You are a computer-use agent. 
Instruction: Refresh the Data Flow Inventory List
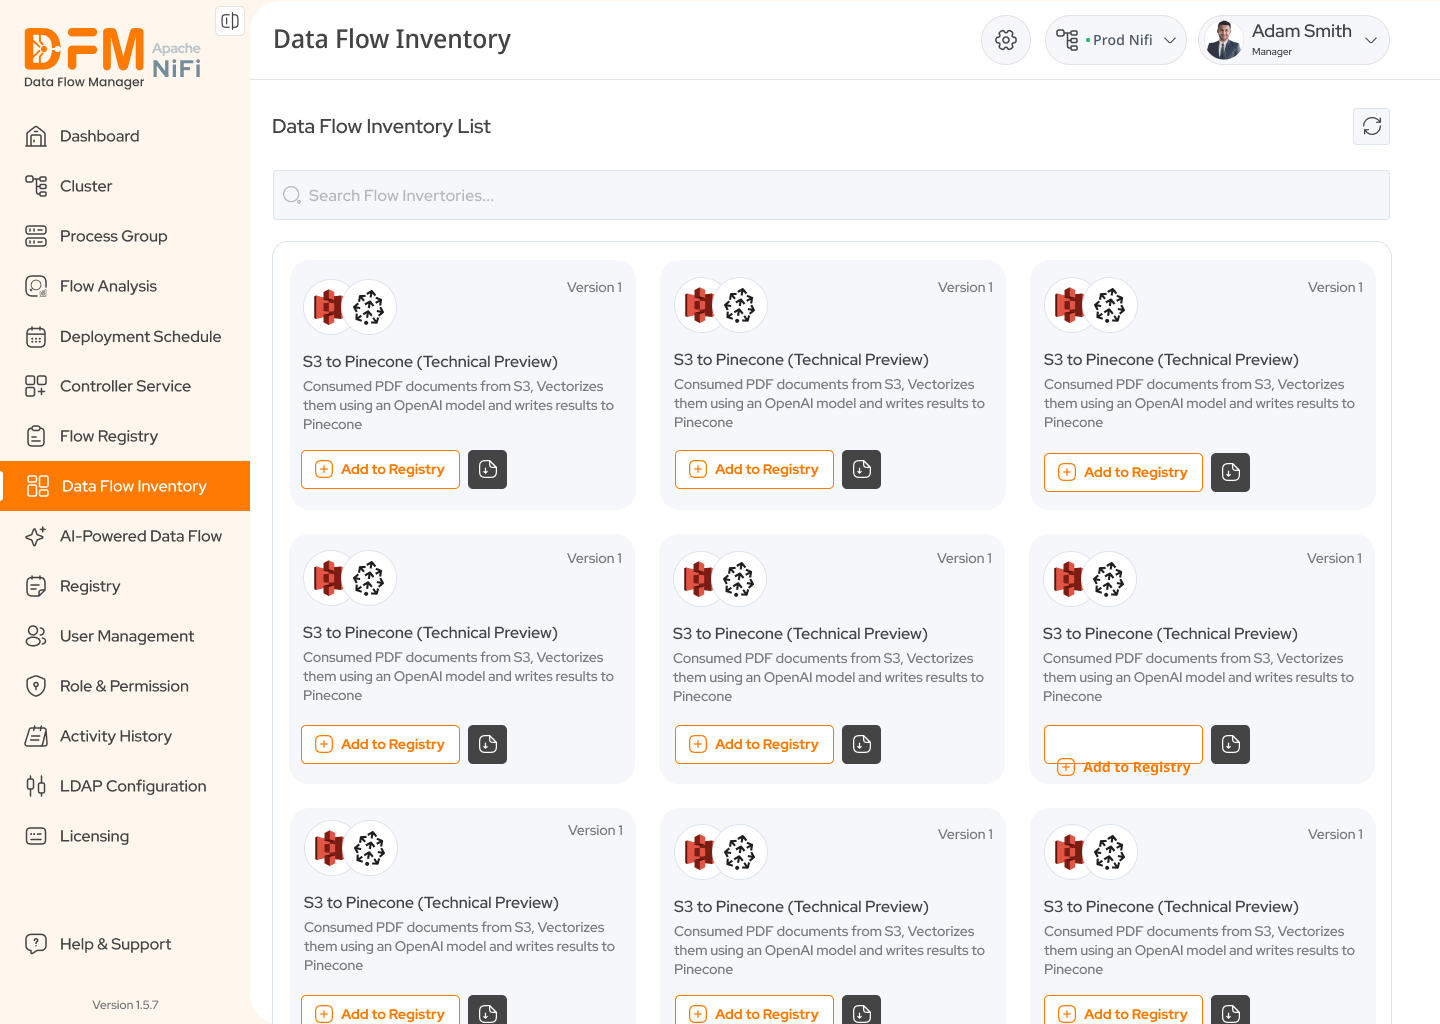[1372, 126]
